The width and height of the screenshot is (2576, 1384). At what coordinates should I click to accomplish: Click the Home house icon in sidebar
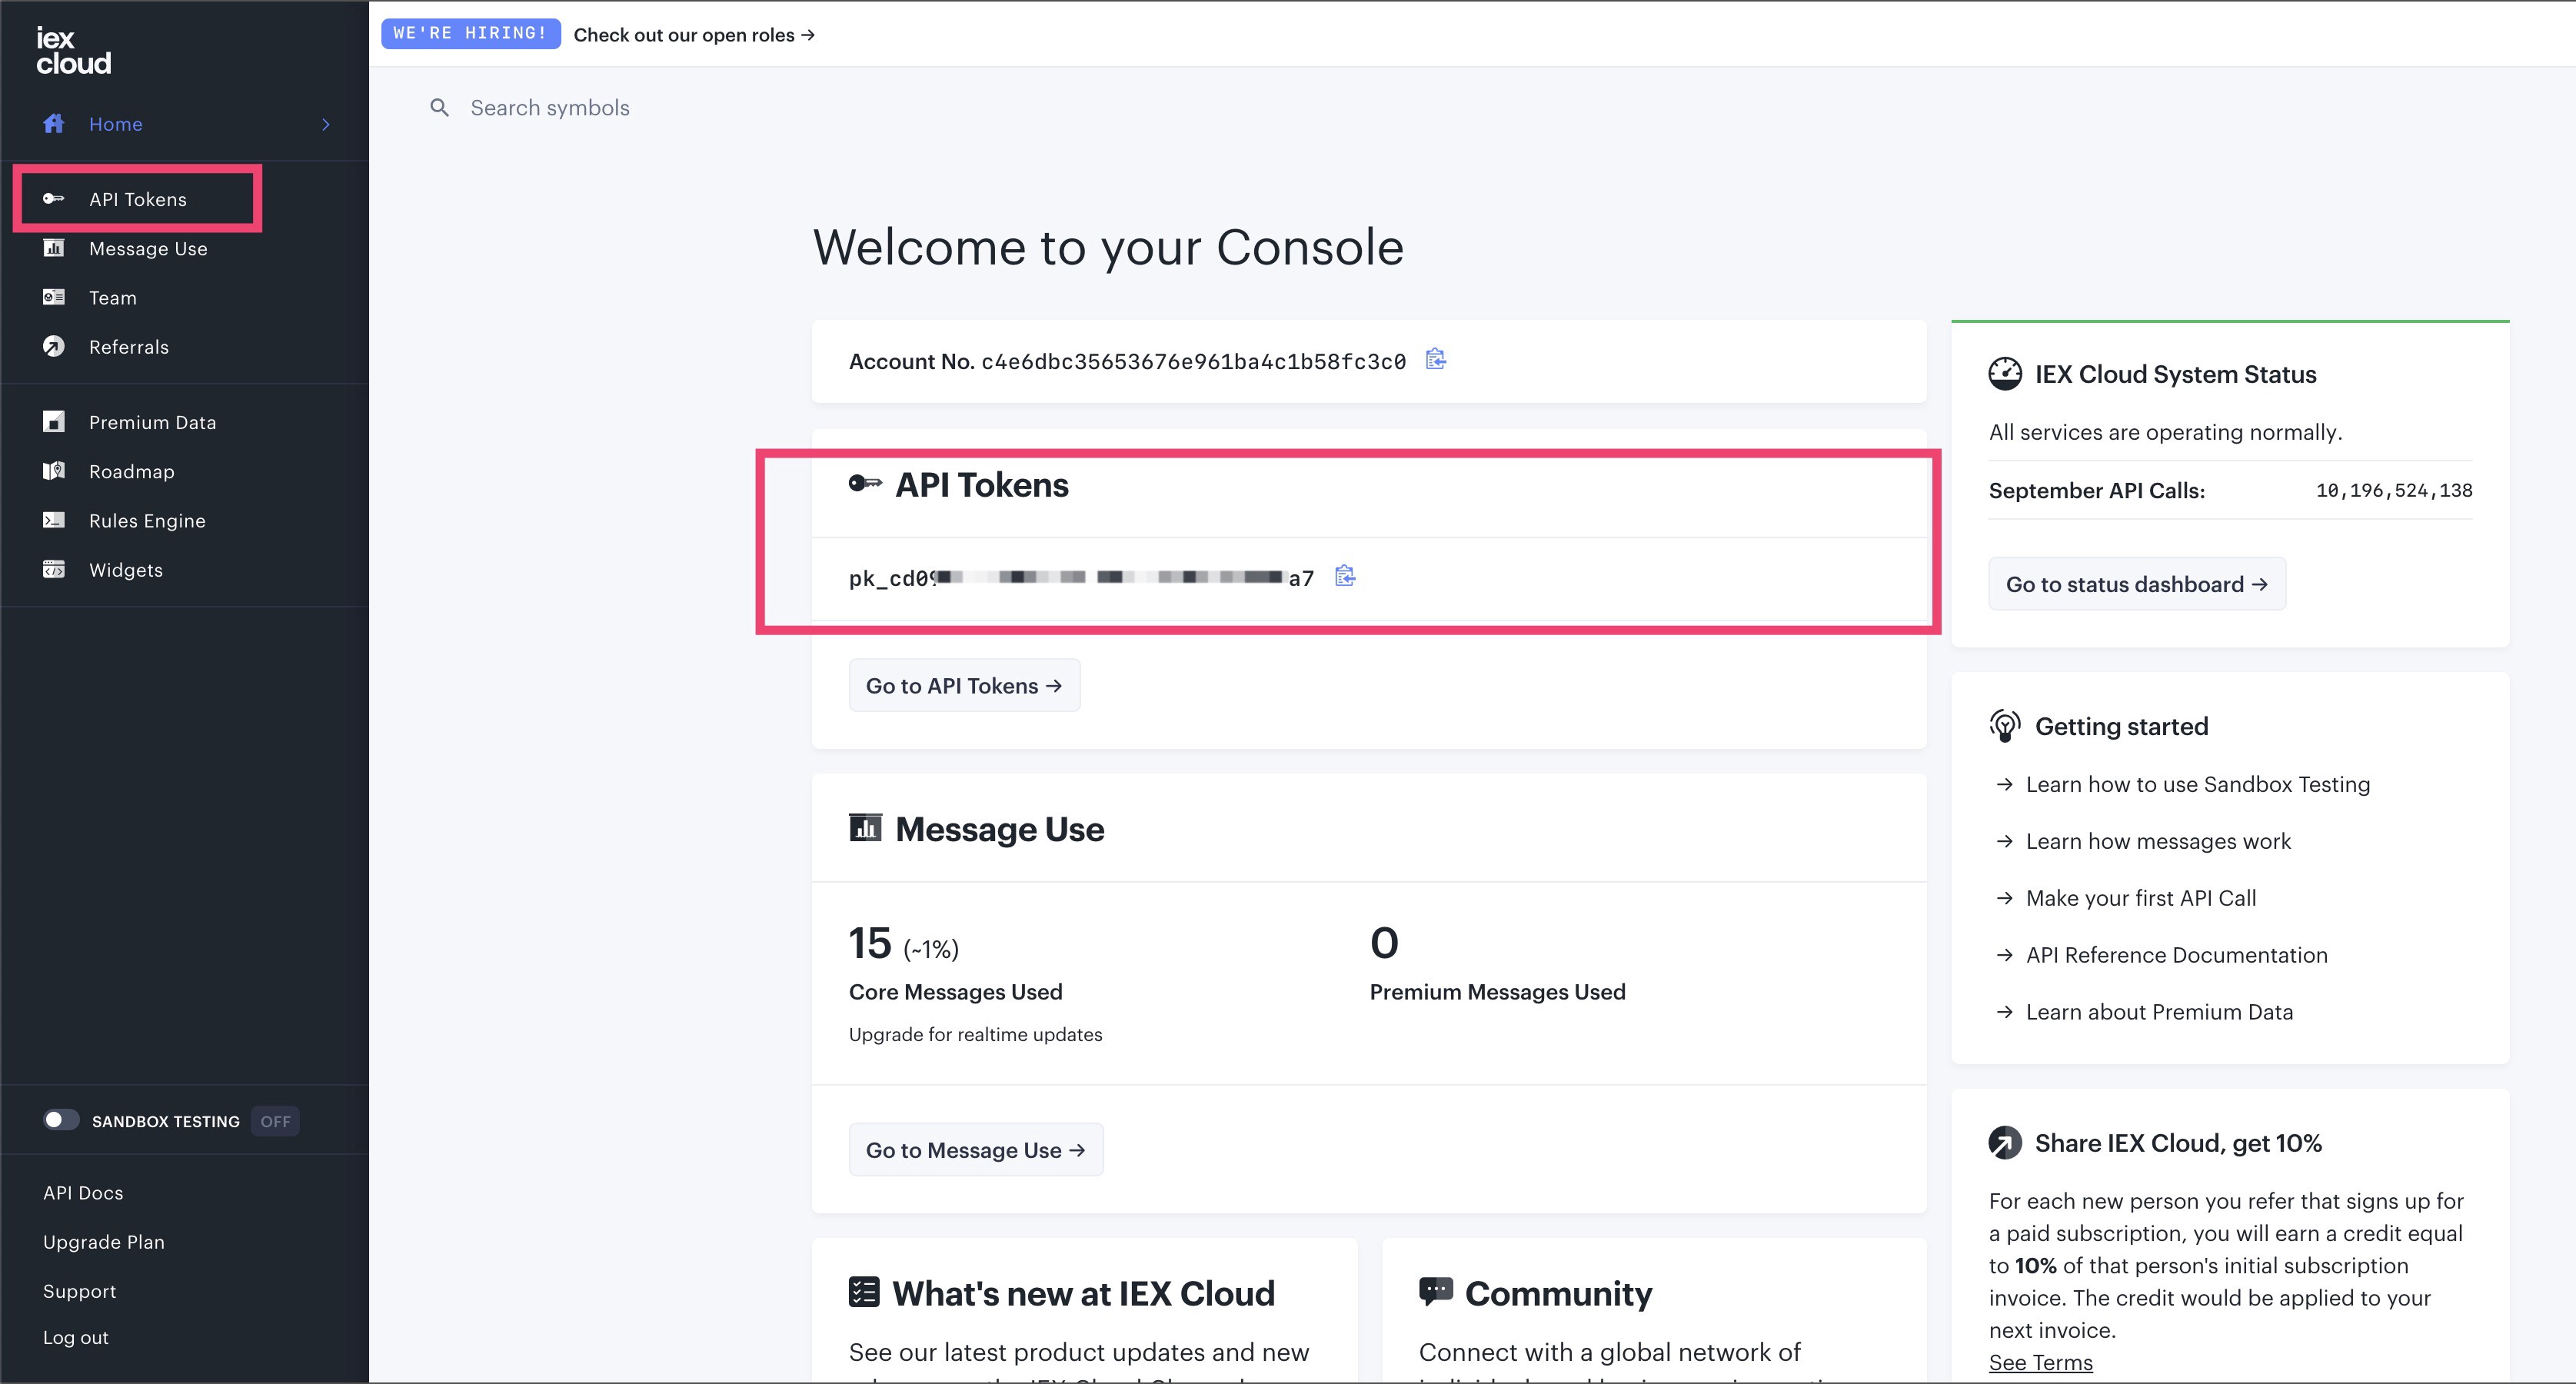[x=54, y=123]
